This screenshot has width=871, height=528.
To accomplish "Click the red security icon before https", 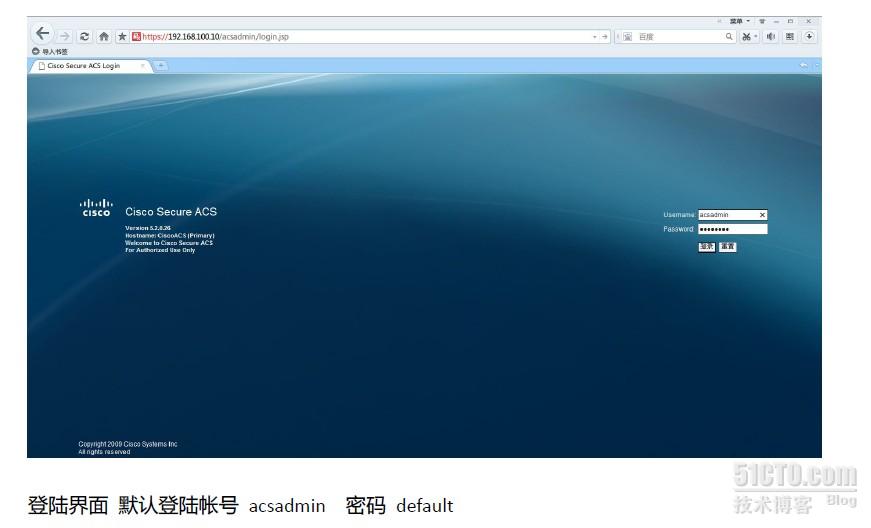I will 136,36.
